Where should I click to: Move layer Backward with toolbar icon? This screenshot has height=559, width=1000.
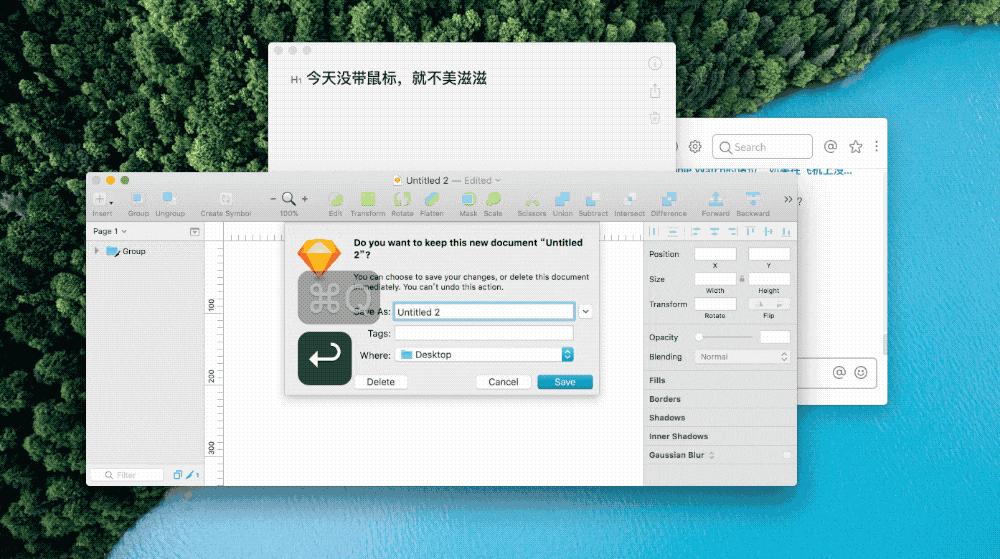753,199
